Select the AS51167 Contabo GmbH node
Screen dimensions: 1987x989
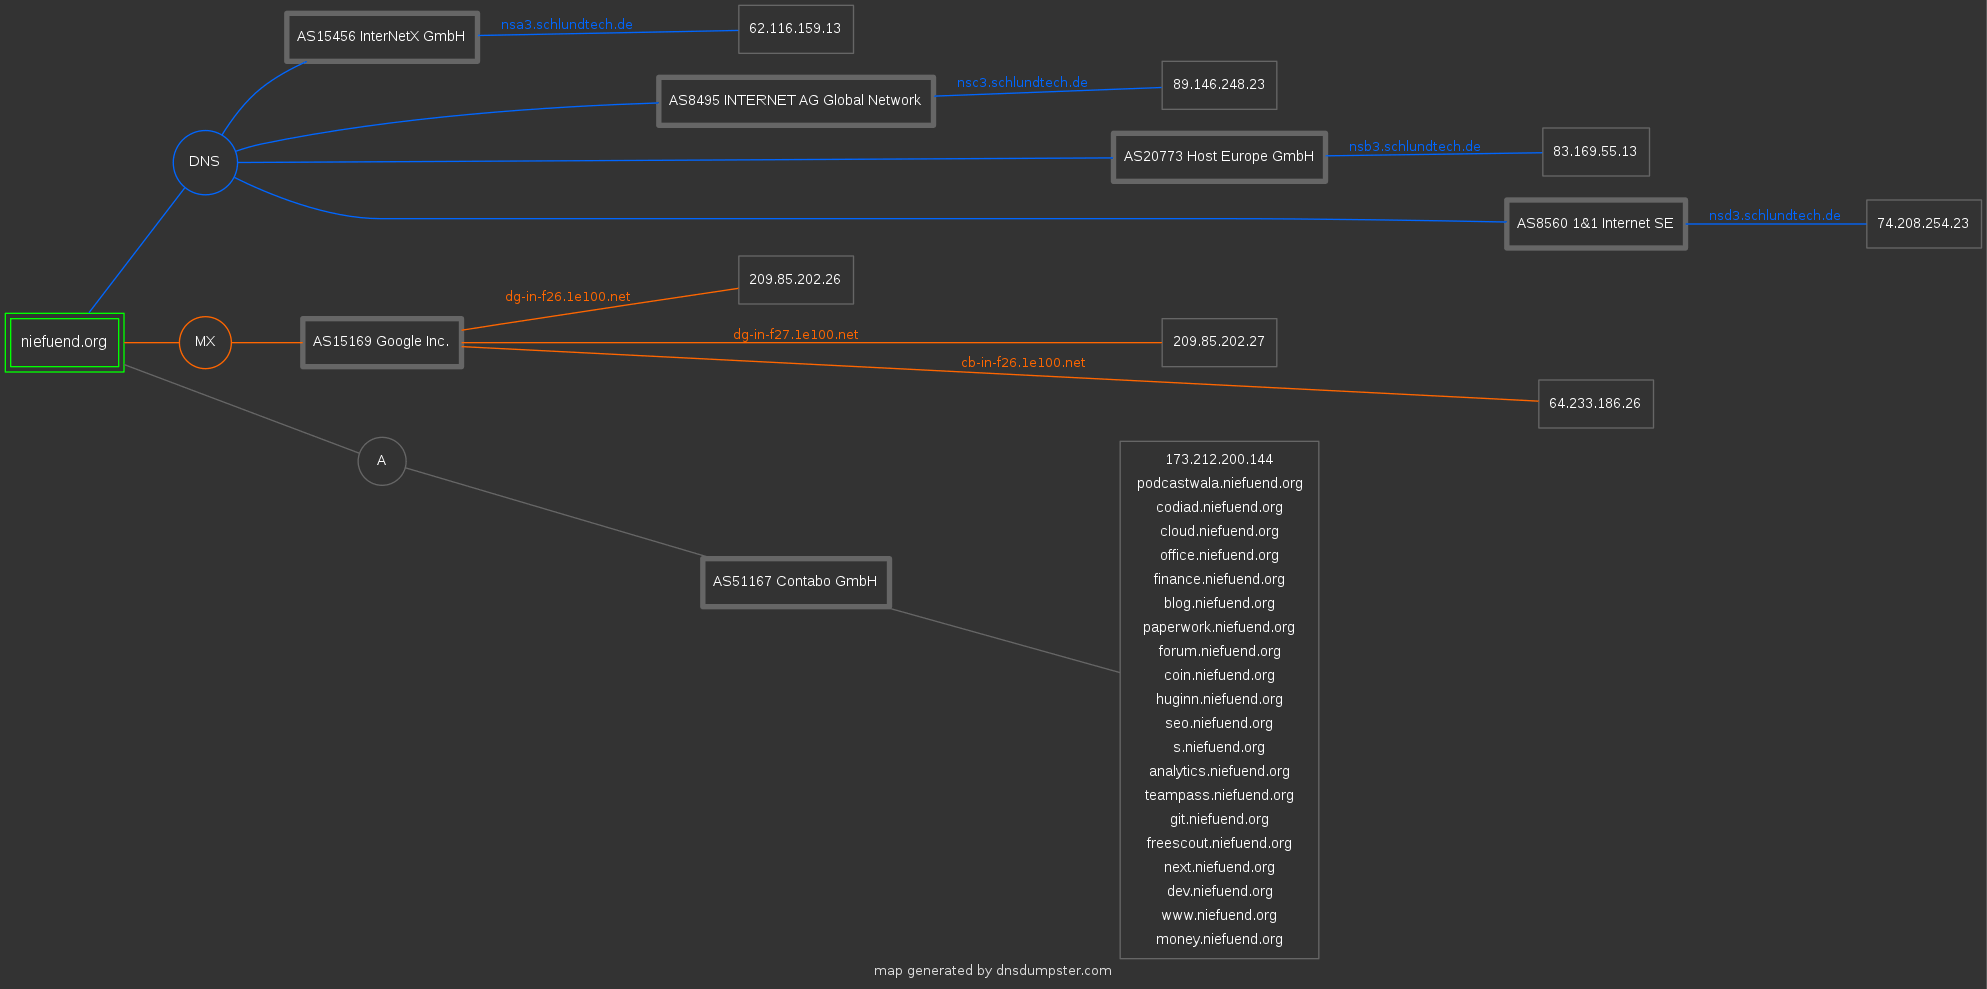coord(796,582)
